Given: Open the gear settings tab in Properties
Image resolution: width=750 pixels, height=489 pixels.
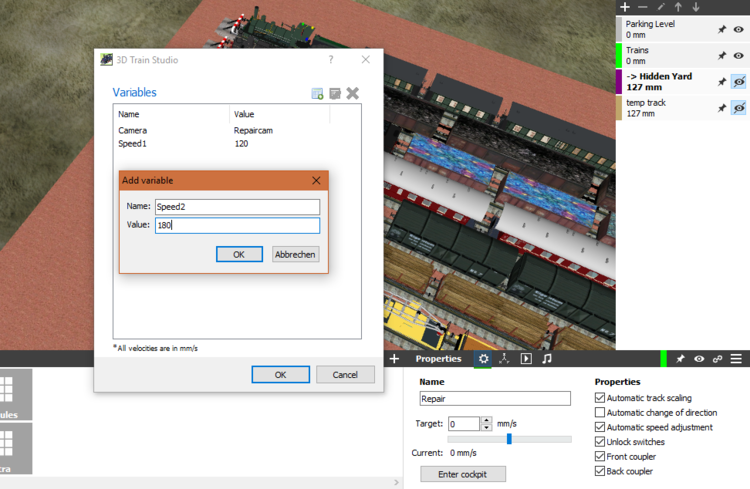Looking at the screenshot, I should pos(484,359).
